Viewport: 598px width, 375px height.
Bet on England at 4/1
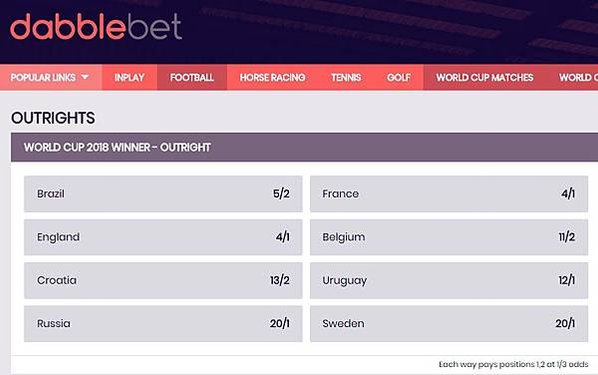click(163, 237)
